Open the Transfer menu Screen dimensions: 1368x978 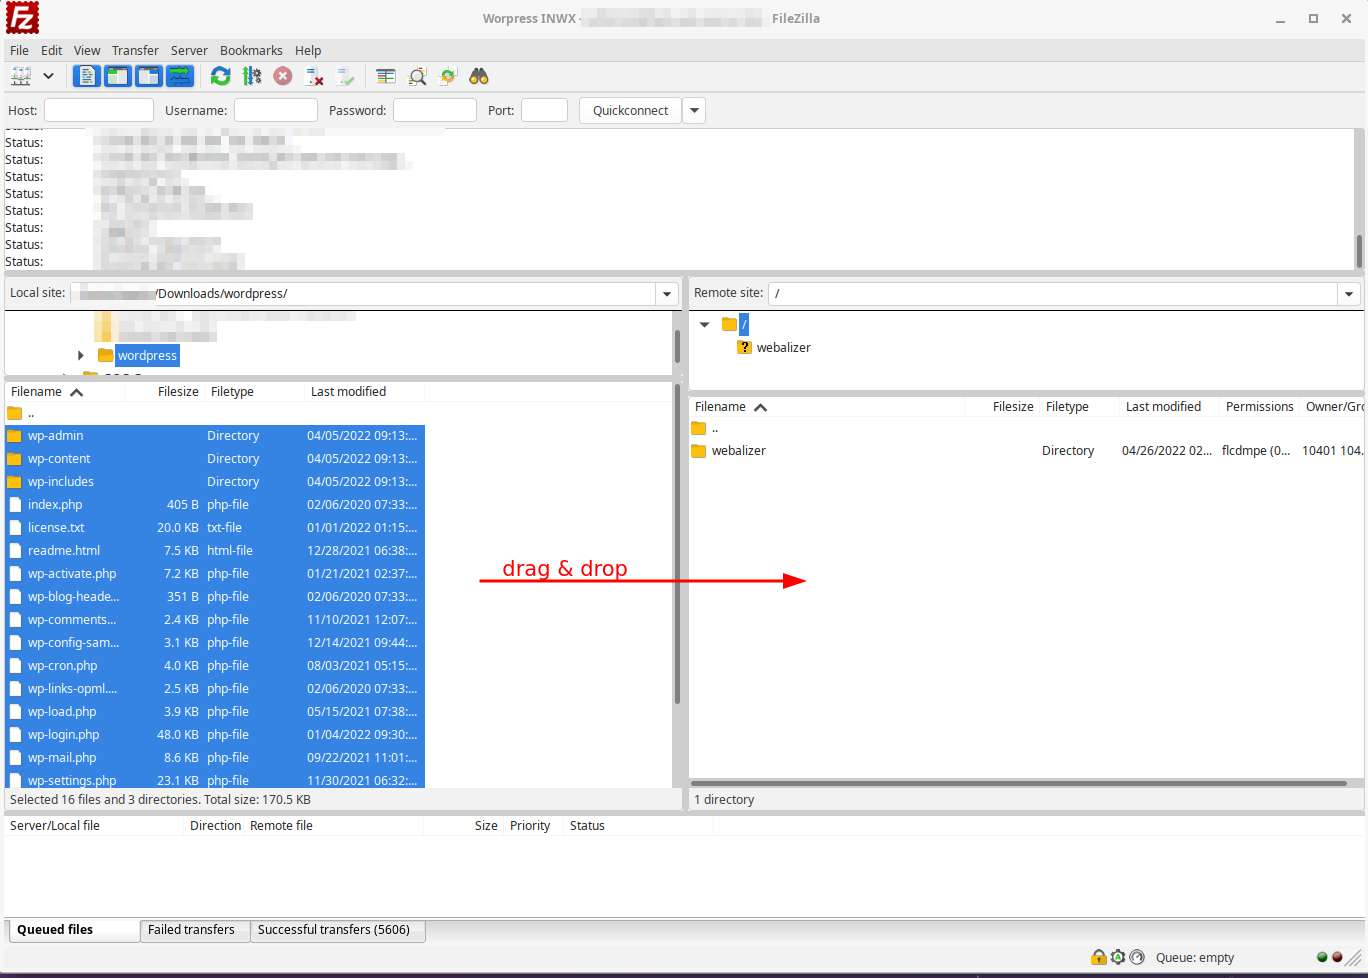coord(135,50)
